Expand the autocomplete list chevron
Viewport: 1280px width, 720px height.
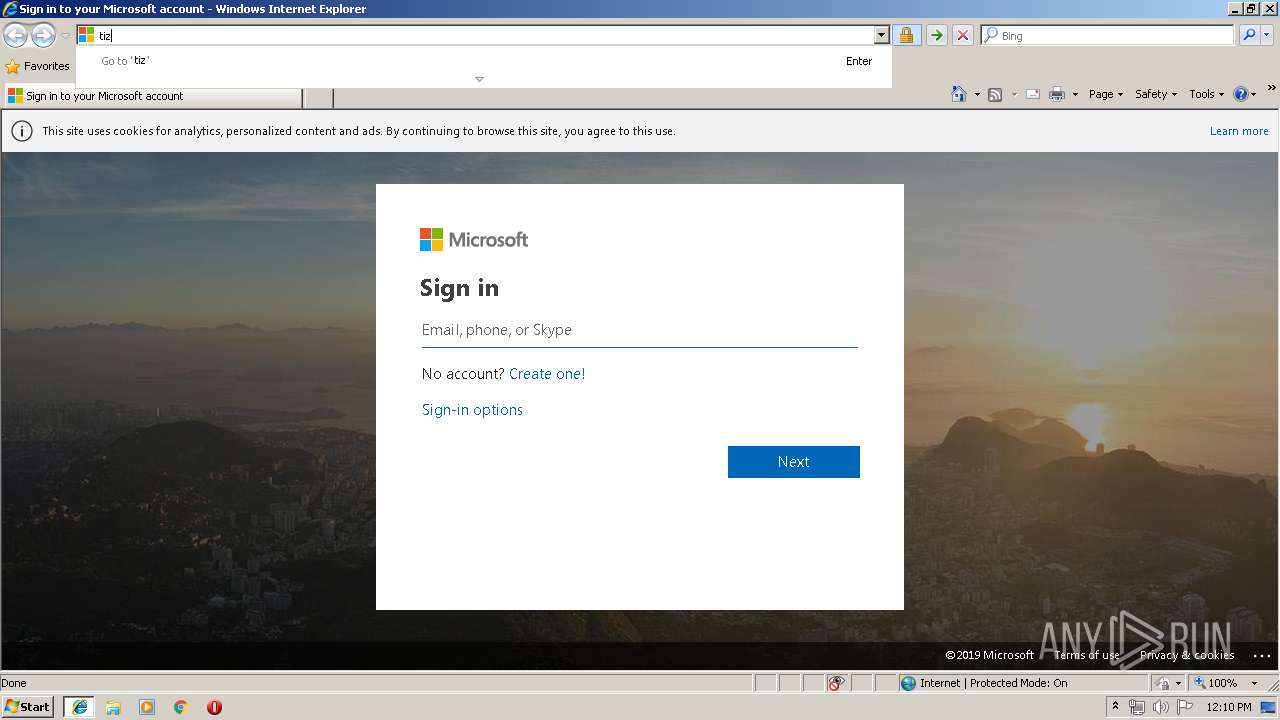[479, 79]
